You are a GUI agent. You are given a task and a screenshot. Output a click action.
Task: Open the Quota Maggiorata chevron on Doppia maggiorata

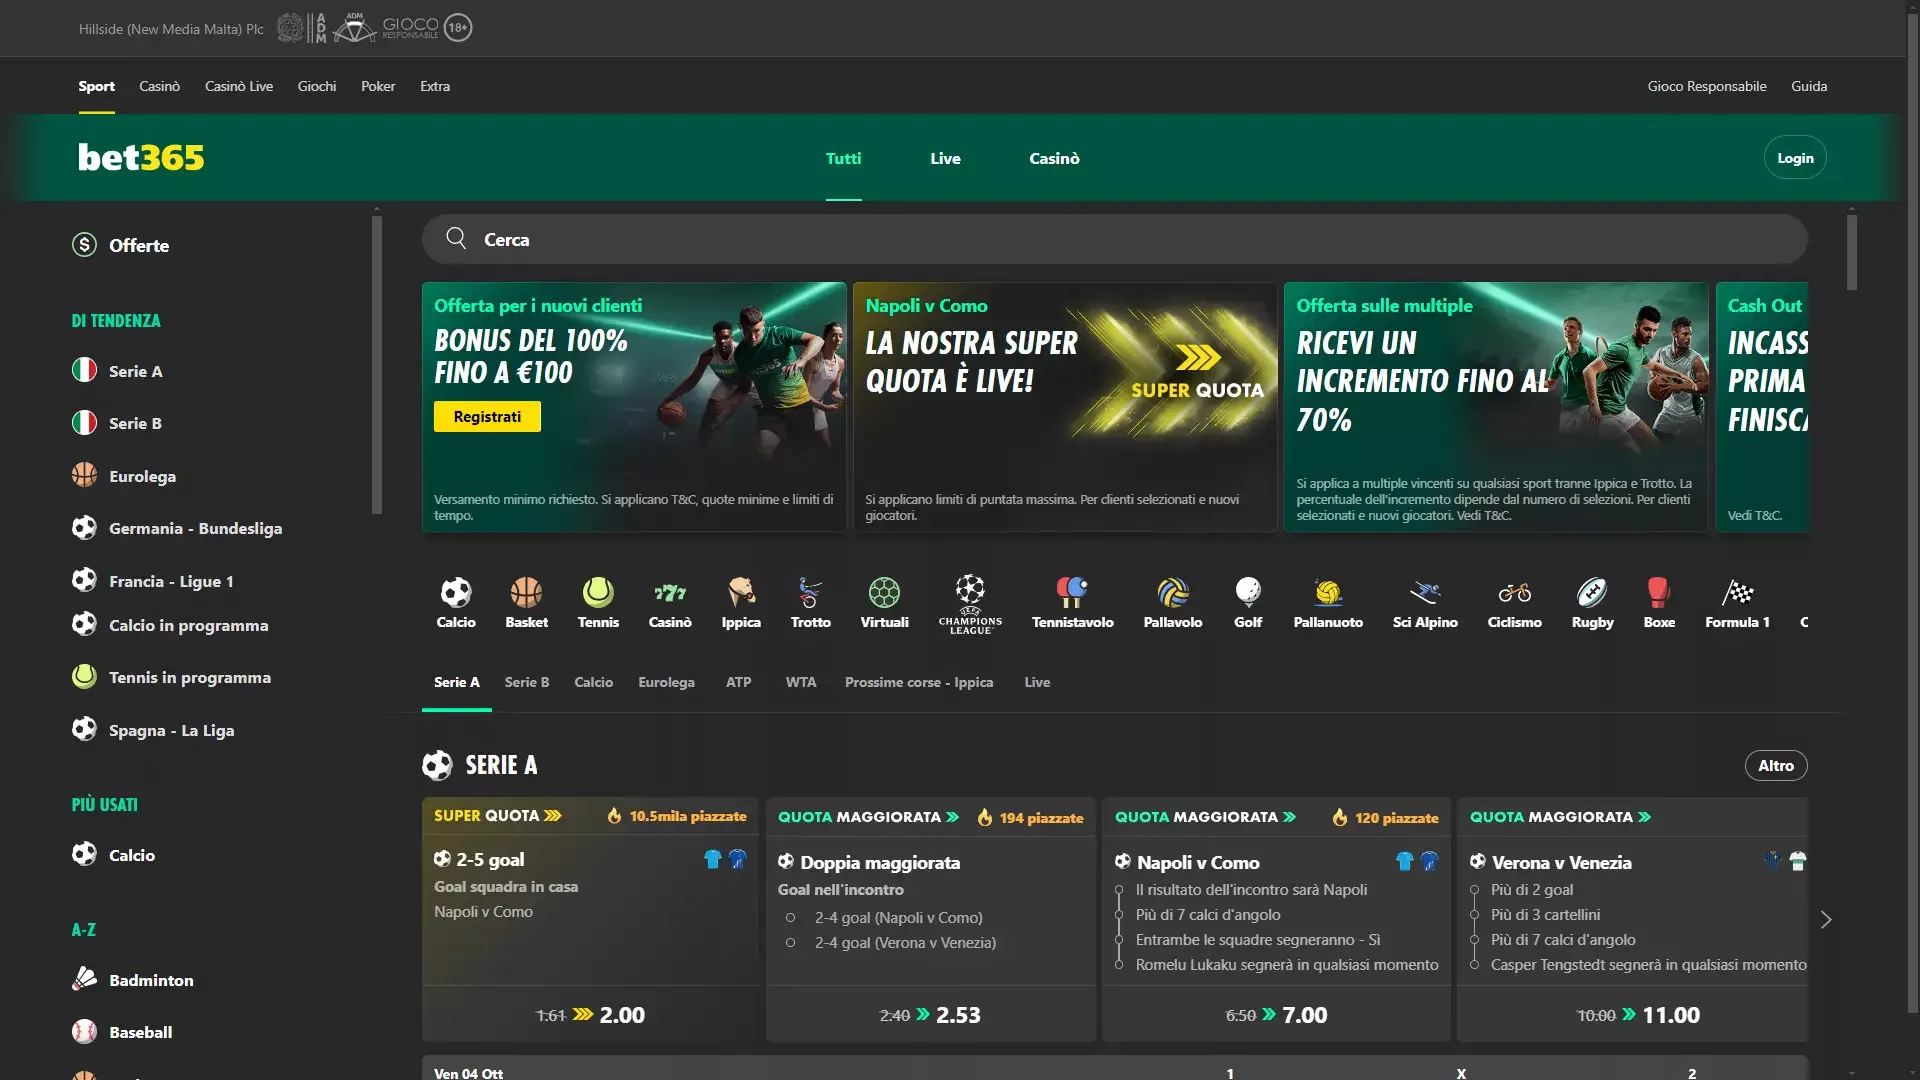tap(955, 816)
